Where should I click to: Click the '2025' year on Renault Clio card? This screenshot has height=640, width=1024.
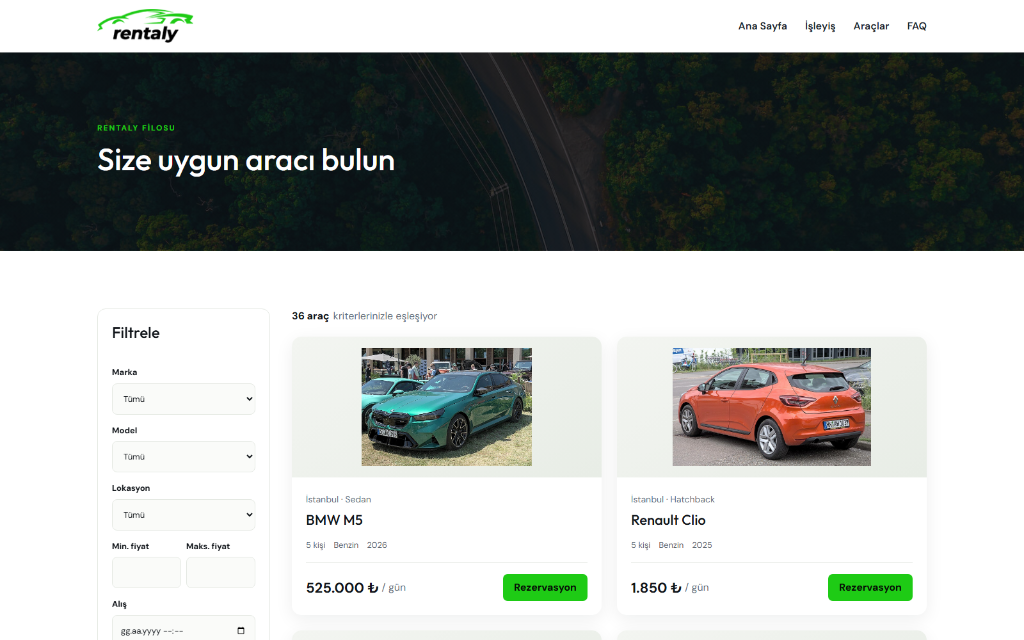[702, 545]
